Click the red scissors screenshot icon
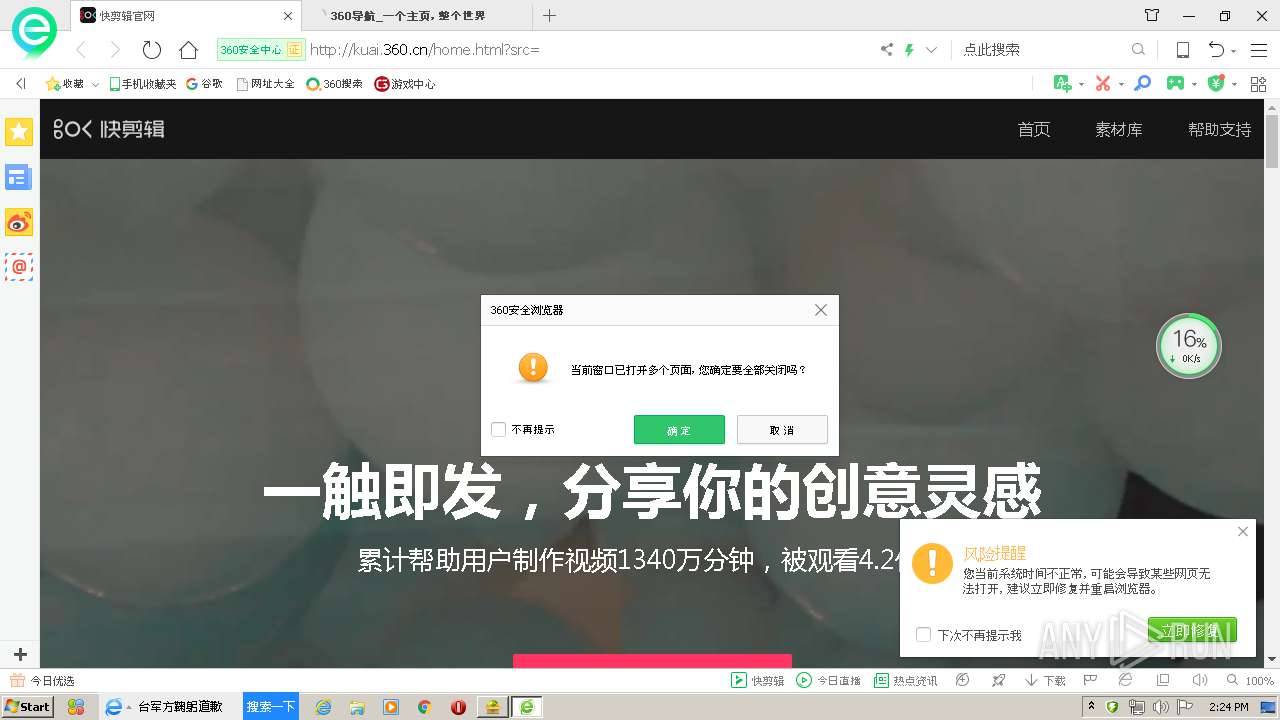Screen dimensions: 1280x720 point(1103,83)
